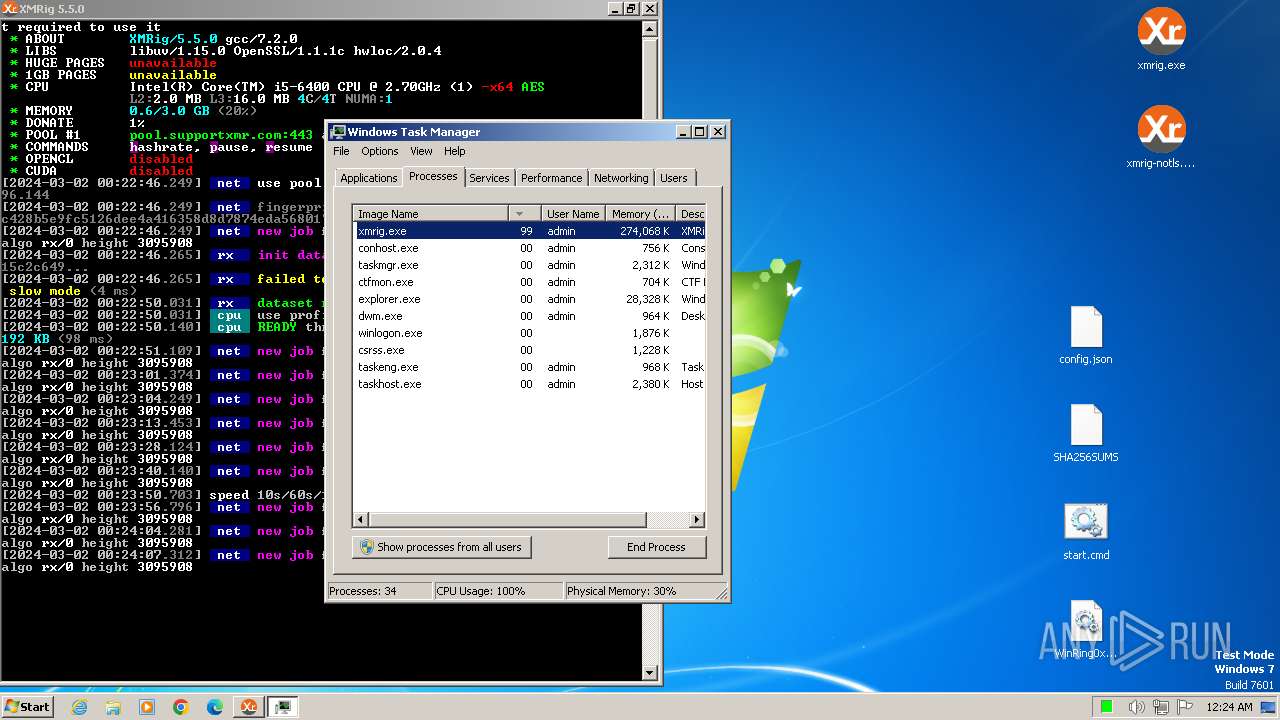Select the SHA256SUMS desktop file
The height and width of the screenshot is (720, 1280).
(1086, 433)
